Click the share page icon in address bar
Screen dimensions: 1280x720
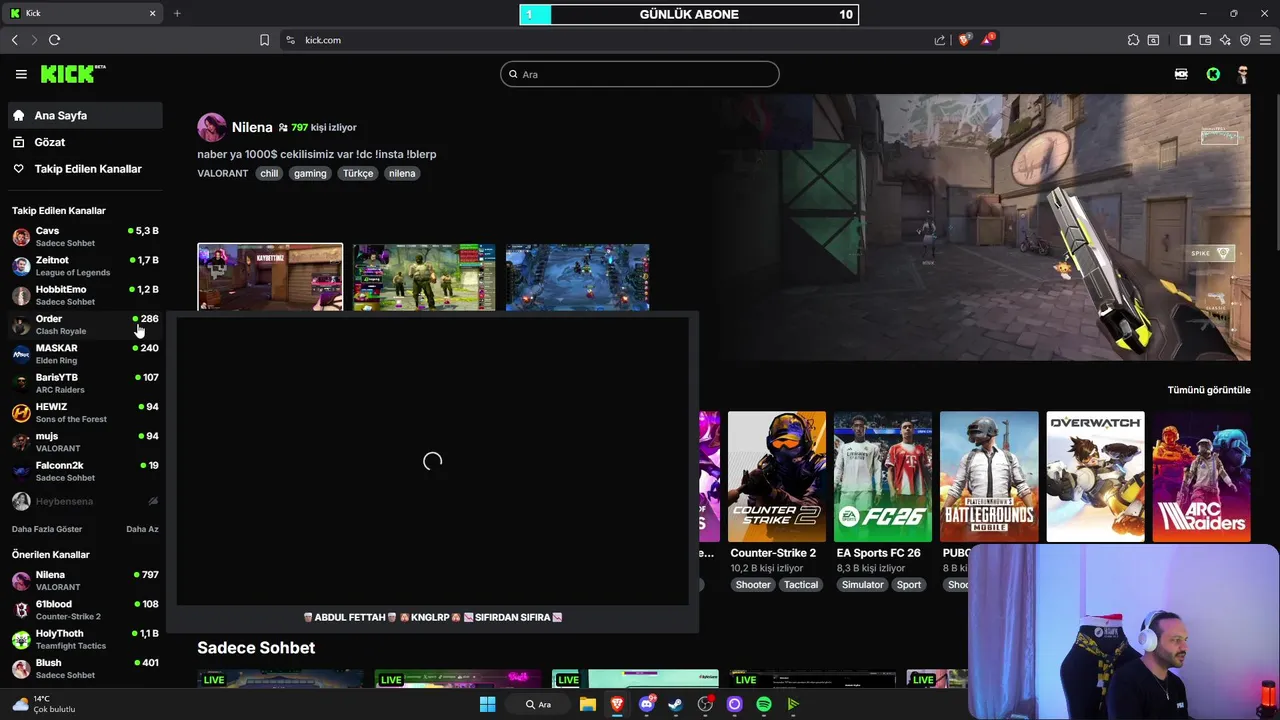point(940,40)
